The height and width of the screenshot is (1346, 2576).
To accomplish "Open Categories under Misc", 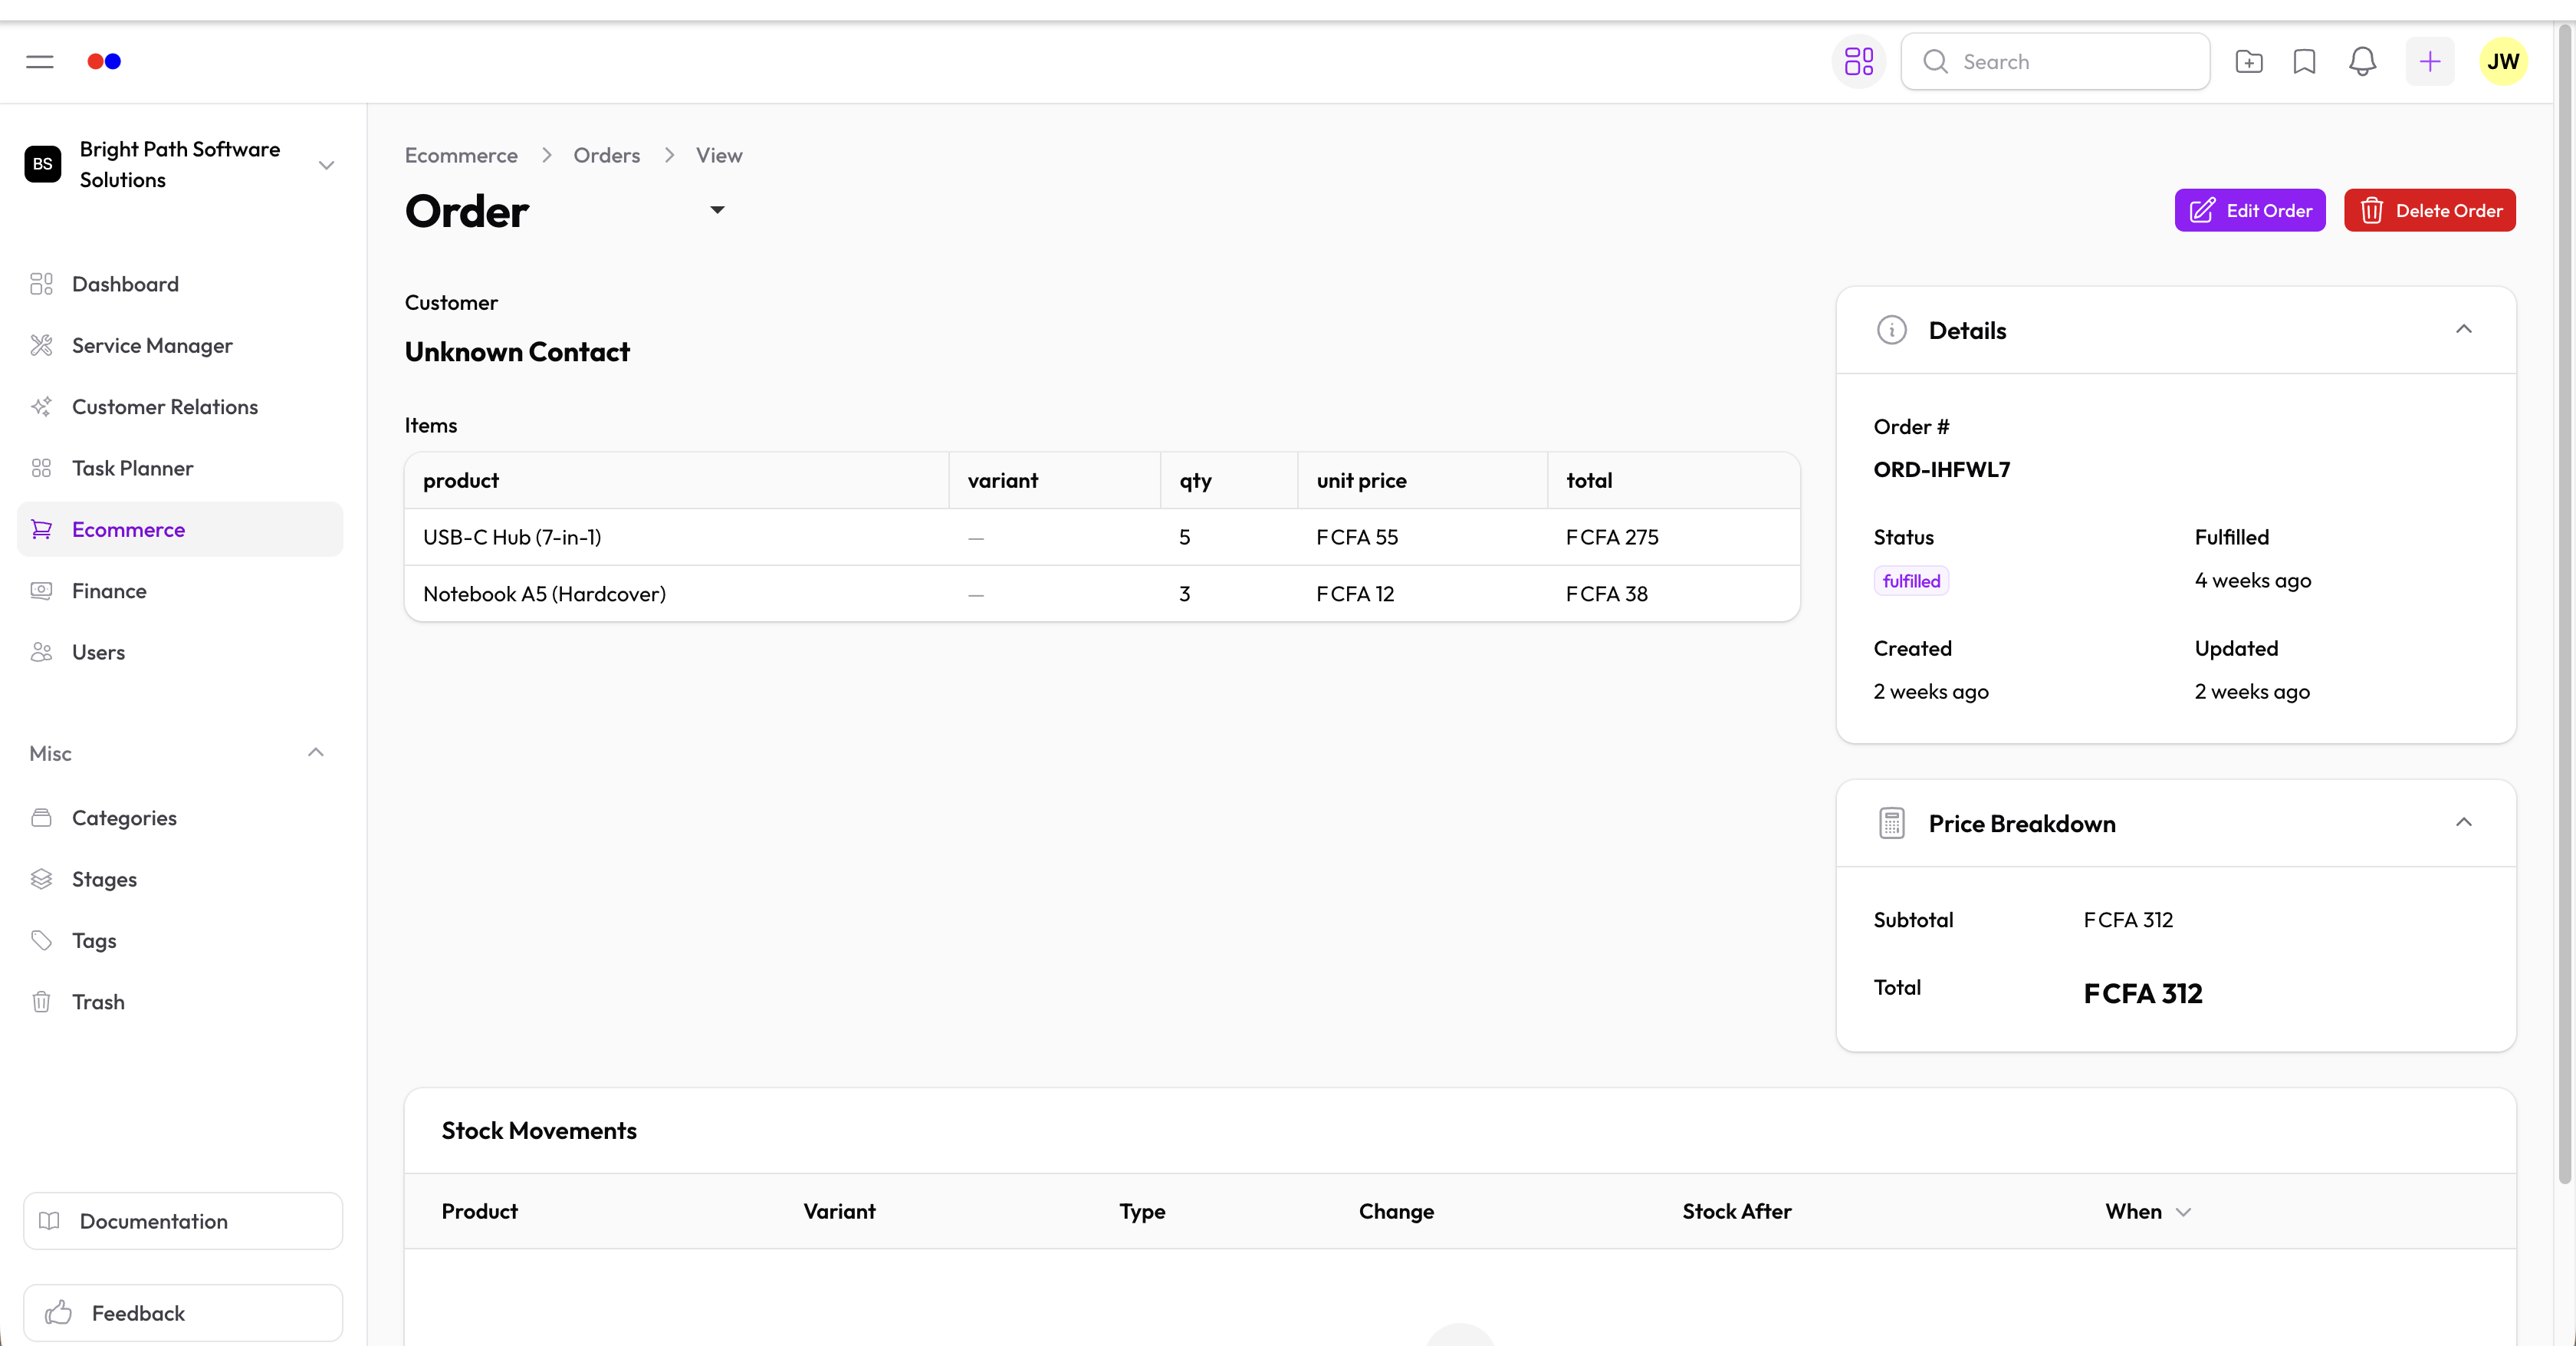I will 180,818.
